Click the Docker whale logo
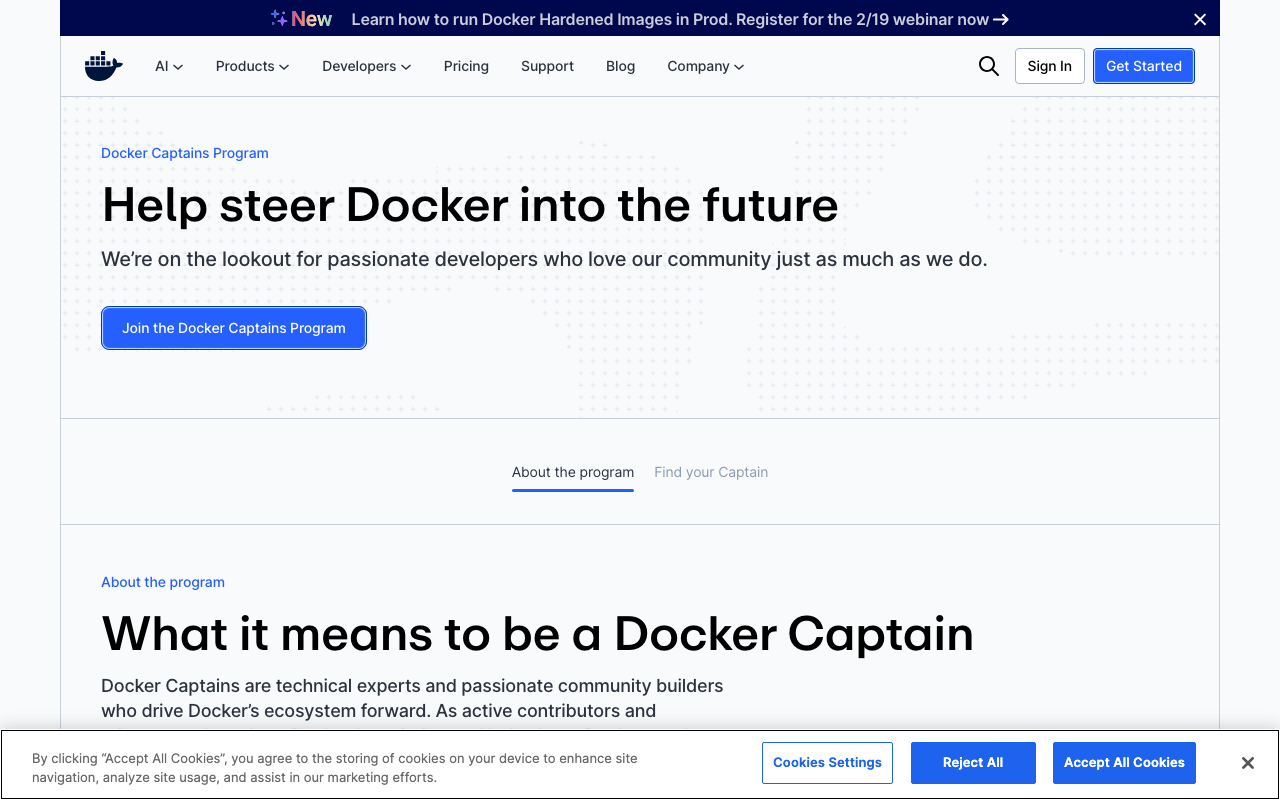The width and height of the screenshot is (1280, 800). tap(103, 65)
